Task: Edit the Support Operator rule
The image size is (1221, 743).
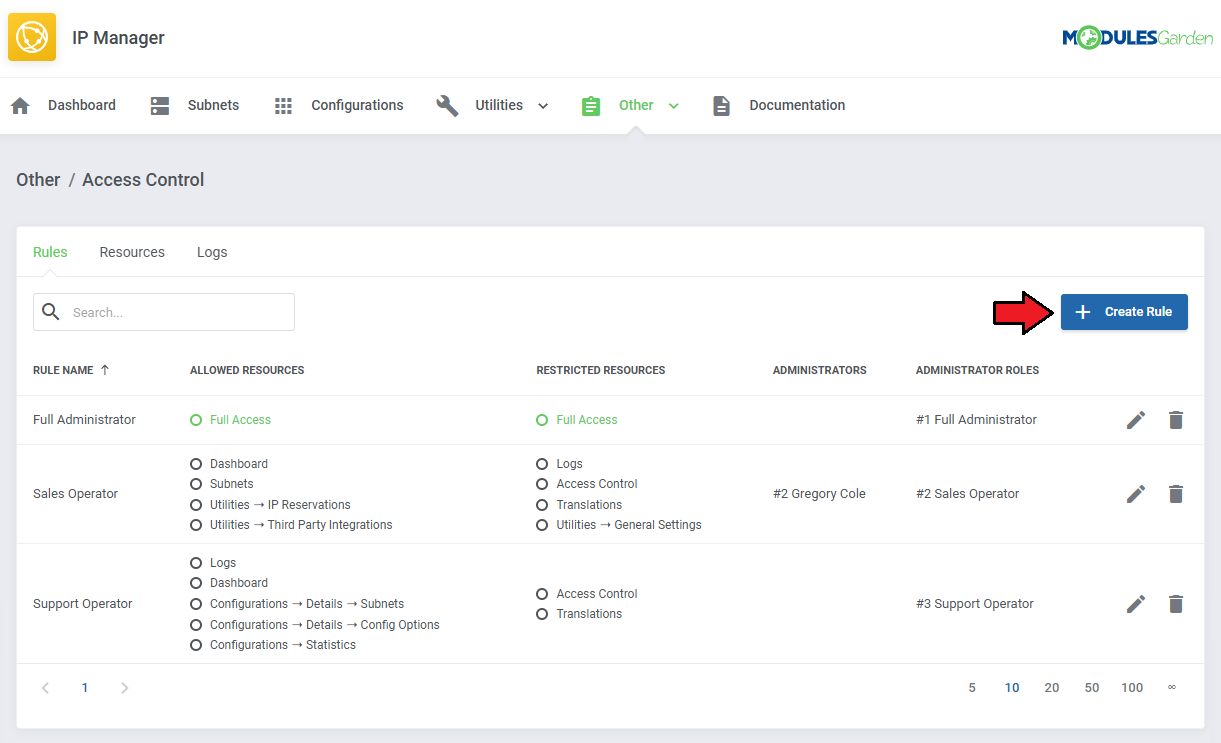Action: pos(1136,604)
